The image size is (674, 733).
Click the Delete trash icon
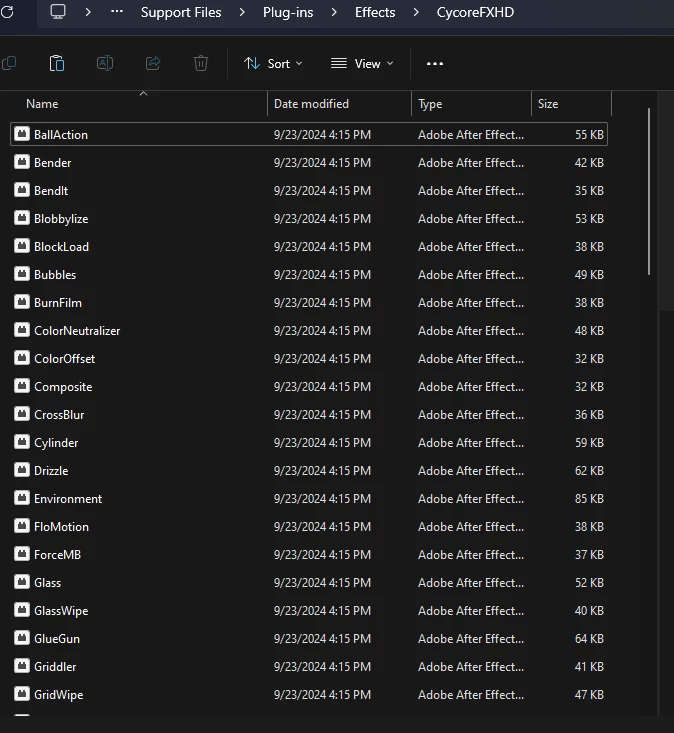click(201, 63)
